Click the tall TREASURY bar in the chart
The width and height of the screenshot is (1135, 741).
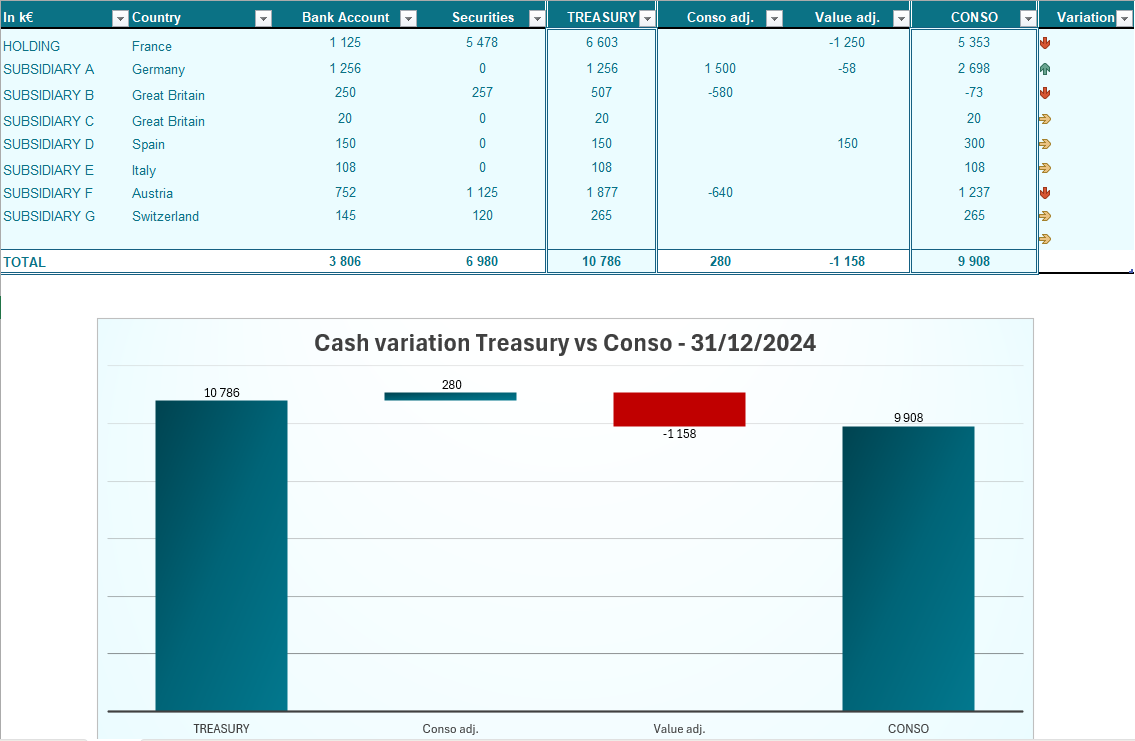pyautogui.click(x=221, y=555)
